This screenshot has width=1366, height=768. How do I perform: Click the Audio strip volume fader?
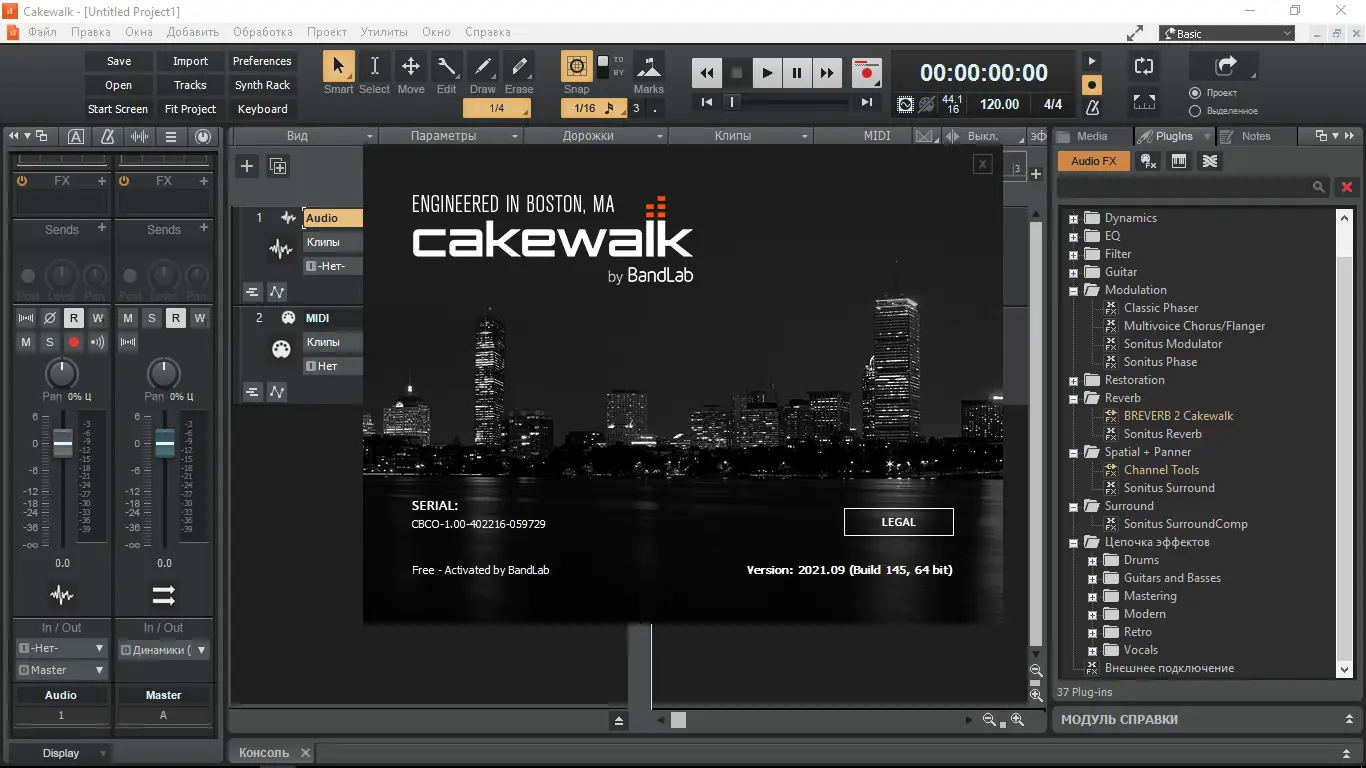63,442
